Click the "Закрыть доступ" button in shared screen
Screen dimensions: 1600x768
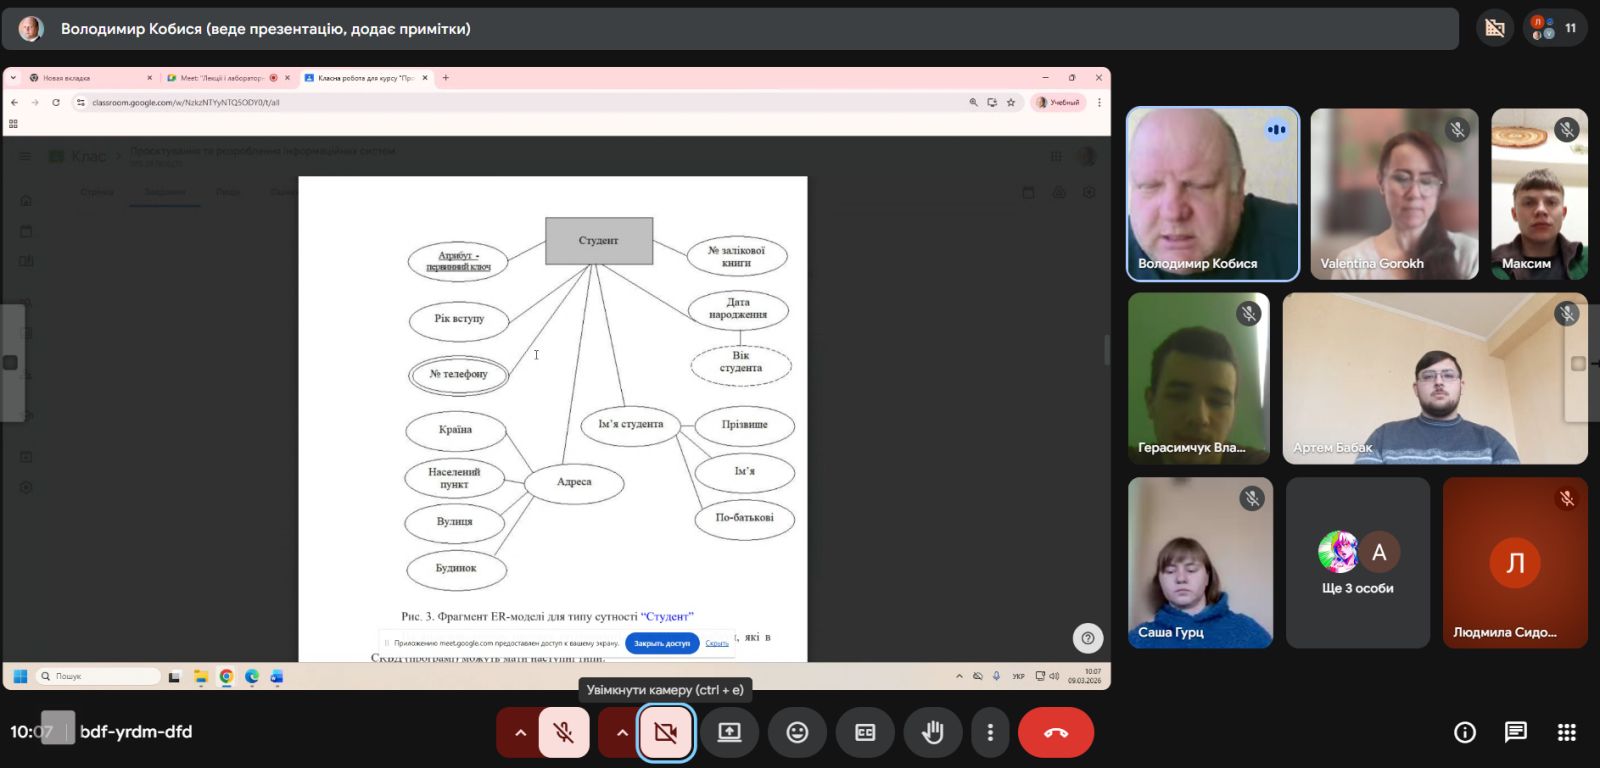point(661,643)
